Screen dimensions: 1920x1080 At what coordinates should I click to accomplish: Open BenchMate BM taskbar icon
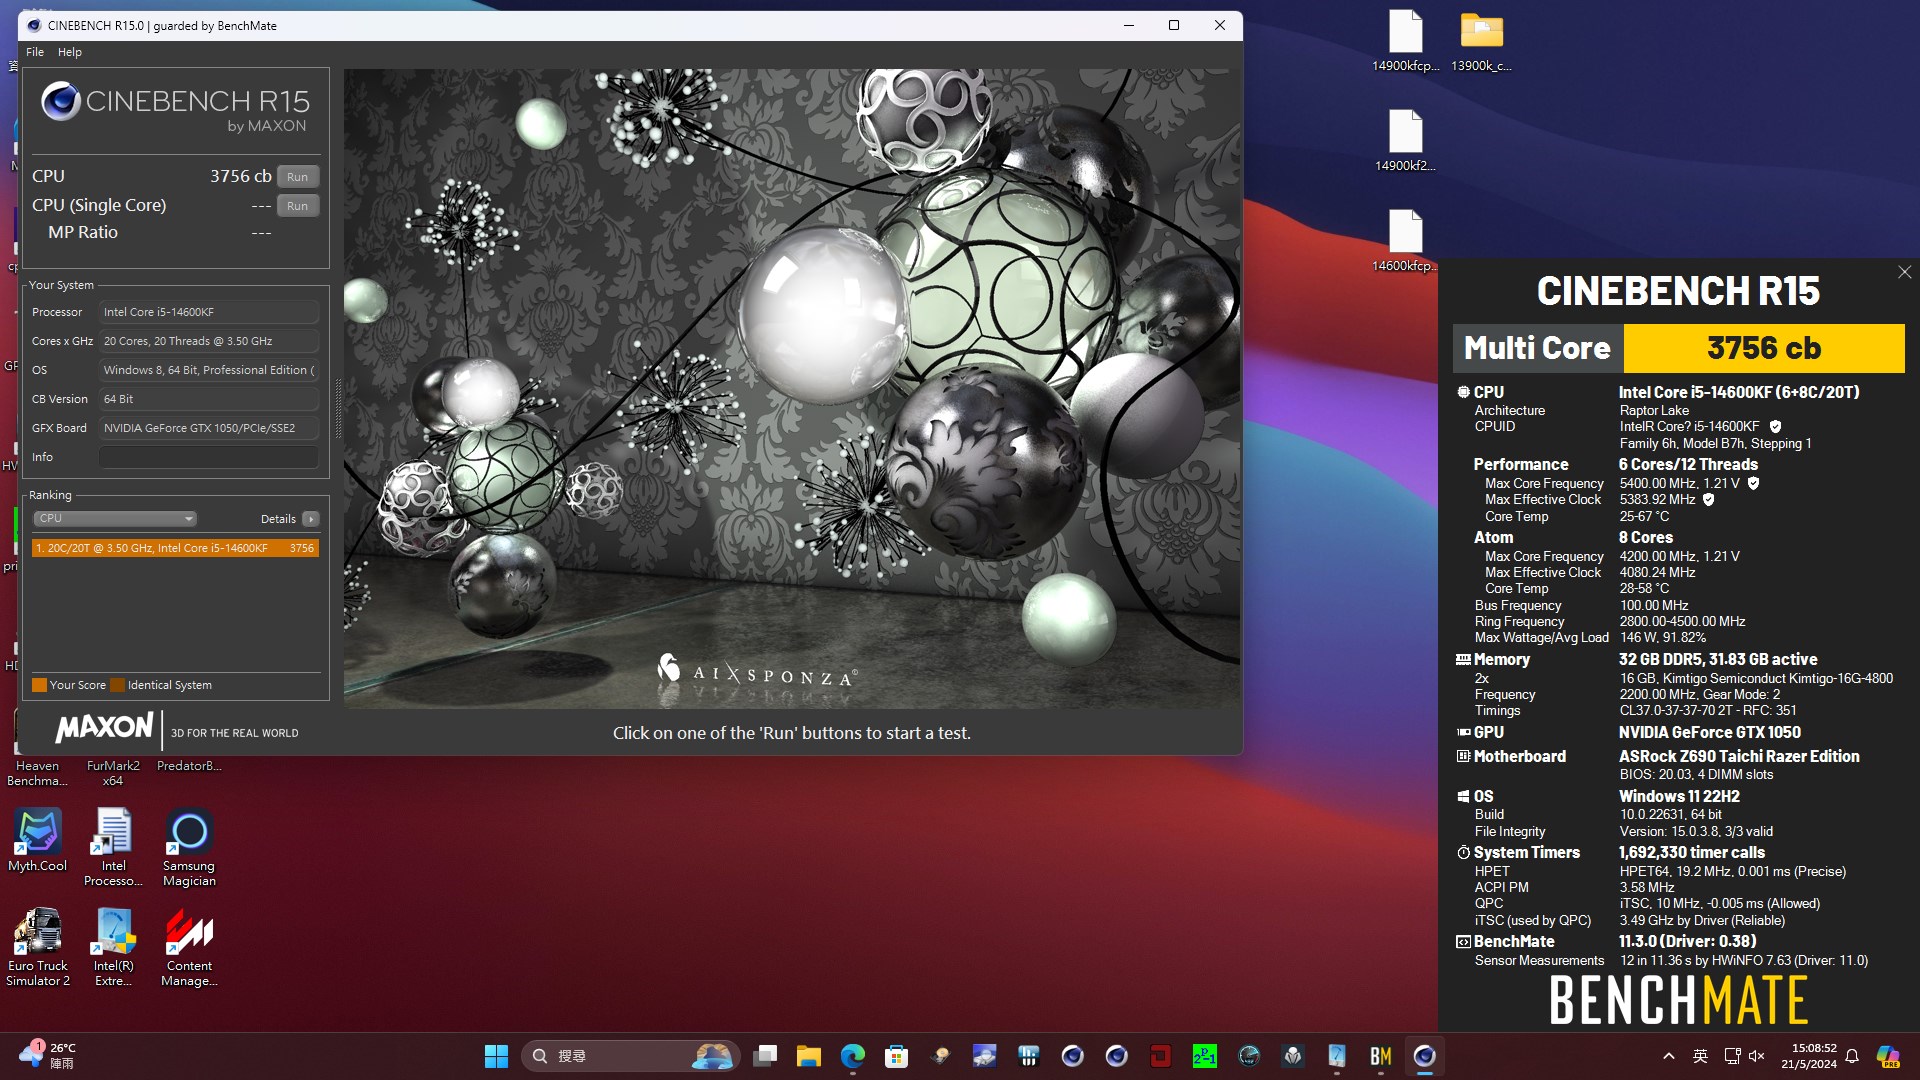[x=1381, y=1056]
